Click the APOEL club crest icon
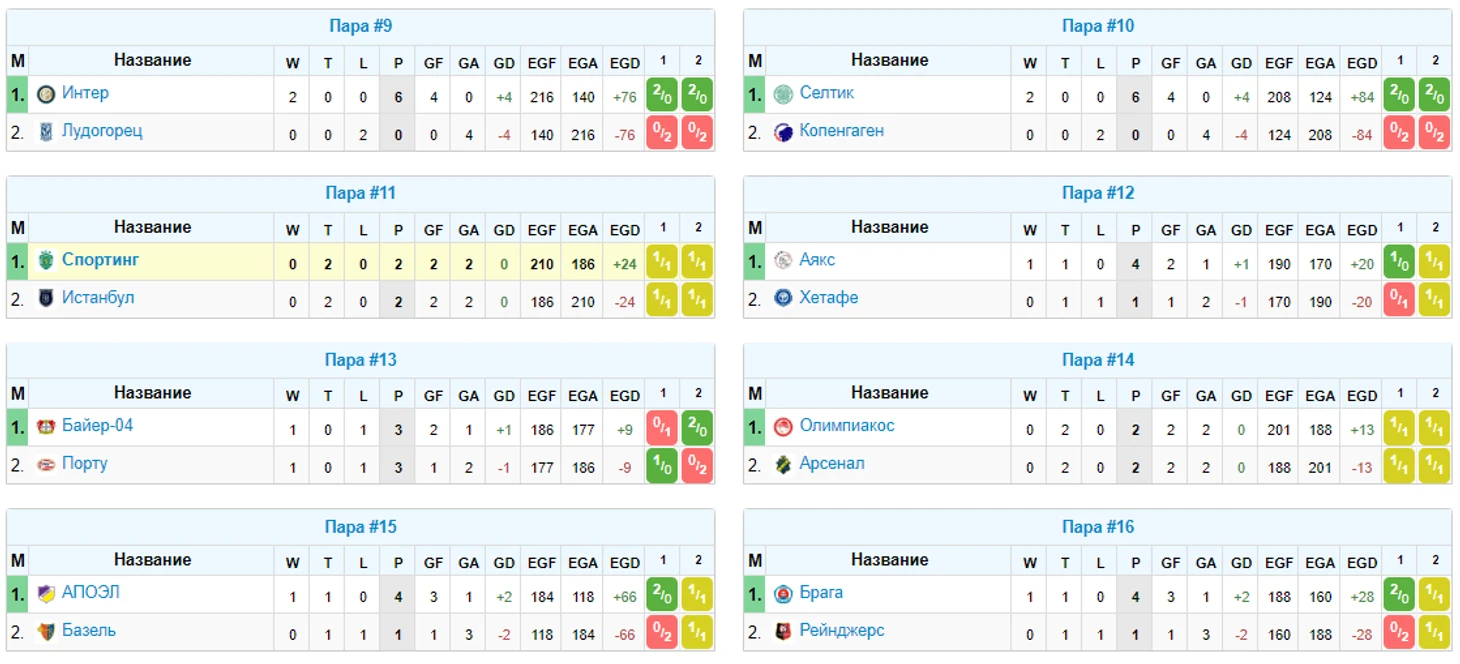The image size is (1460, 664). (46, 594)
